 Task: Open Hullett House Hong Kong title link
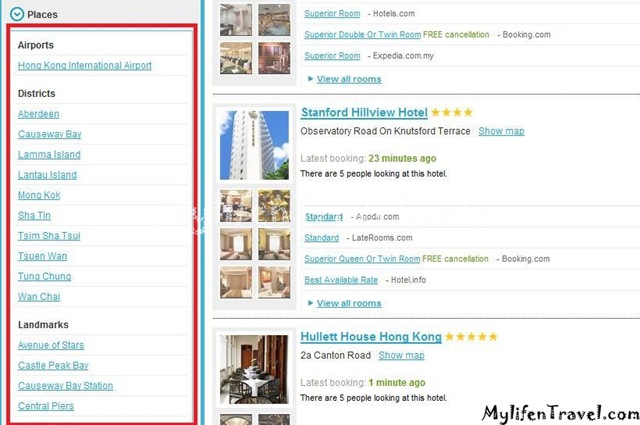pos(371,337)
